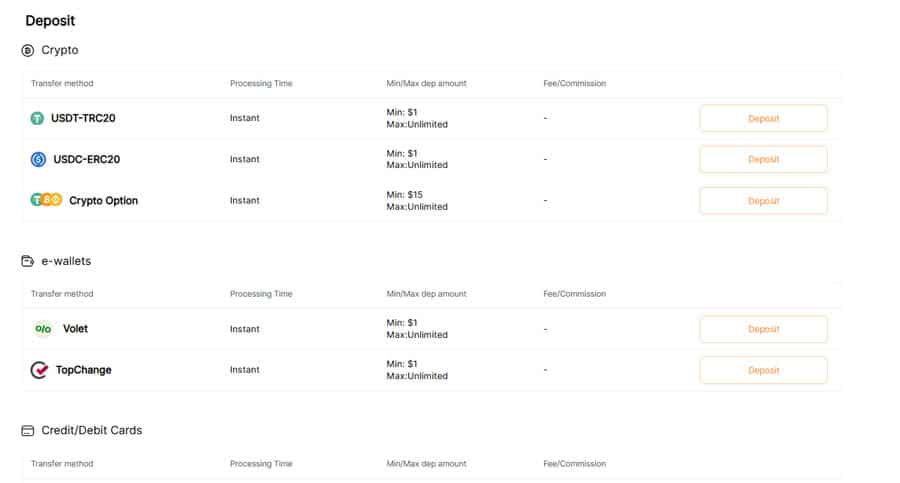This screenshot has width=900, height=483.
Task: Click the Deposit page title
Action: (x=50, y=21)
